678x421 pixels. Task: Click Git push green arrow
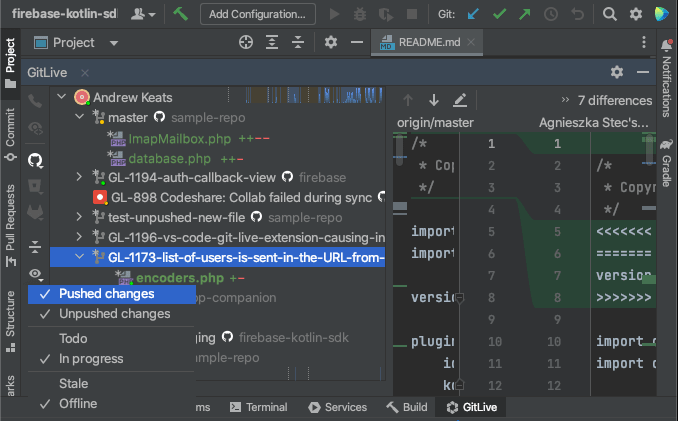(x=525, y=14)
